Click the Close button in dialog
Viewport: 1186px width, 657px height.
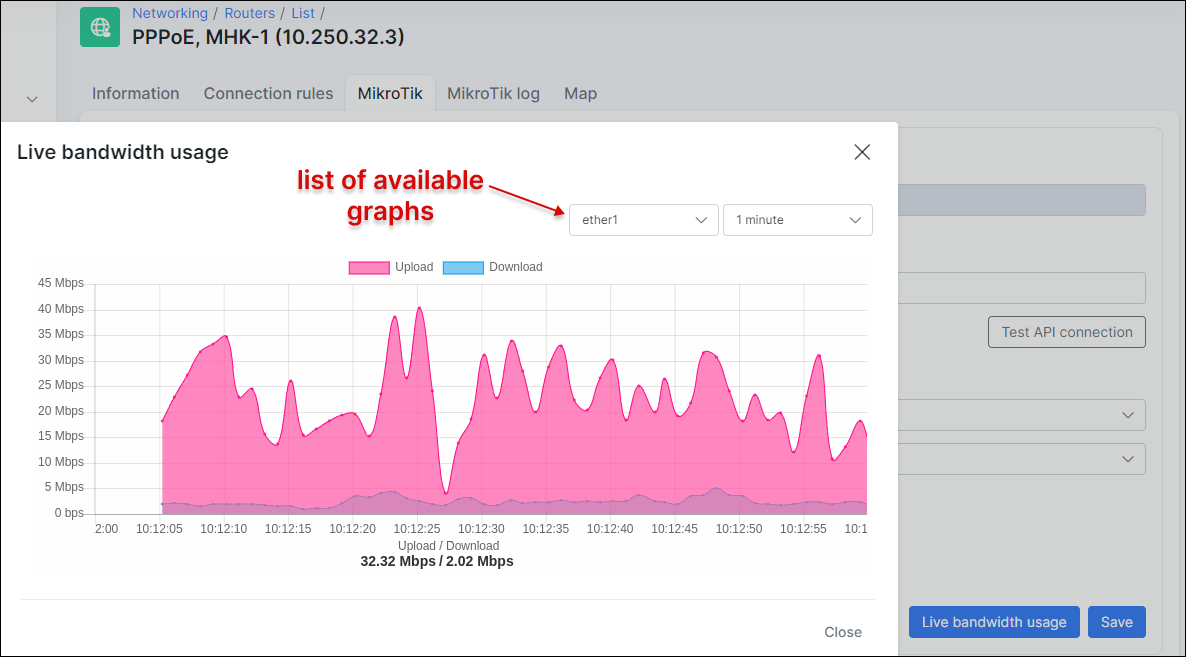[843, 632]
